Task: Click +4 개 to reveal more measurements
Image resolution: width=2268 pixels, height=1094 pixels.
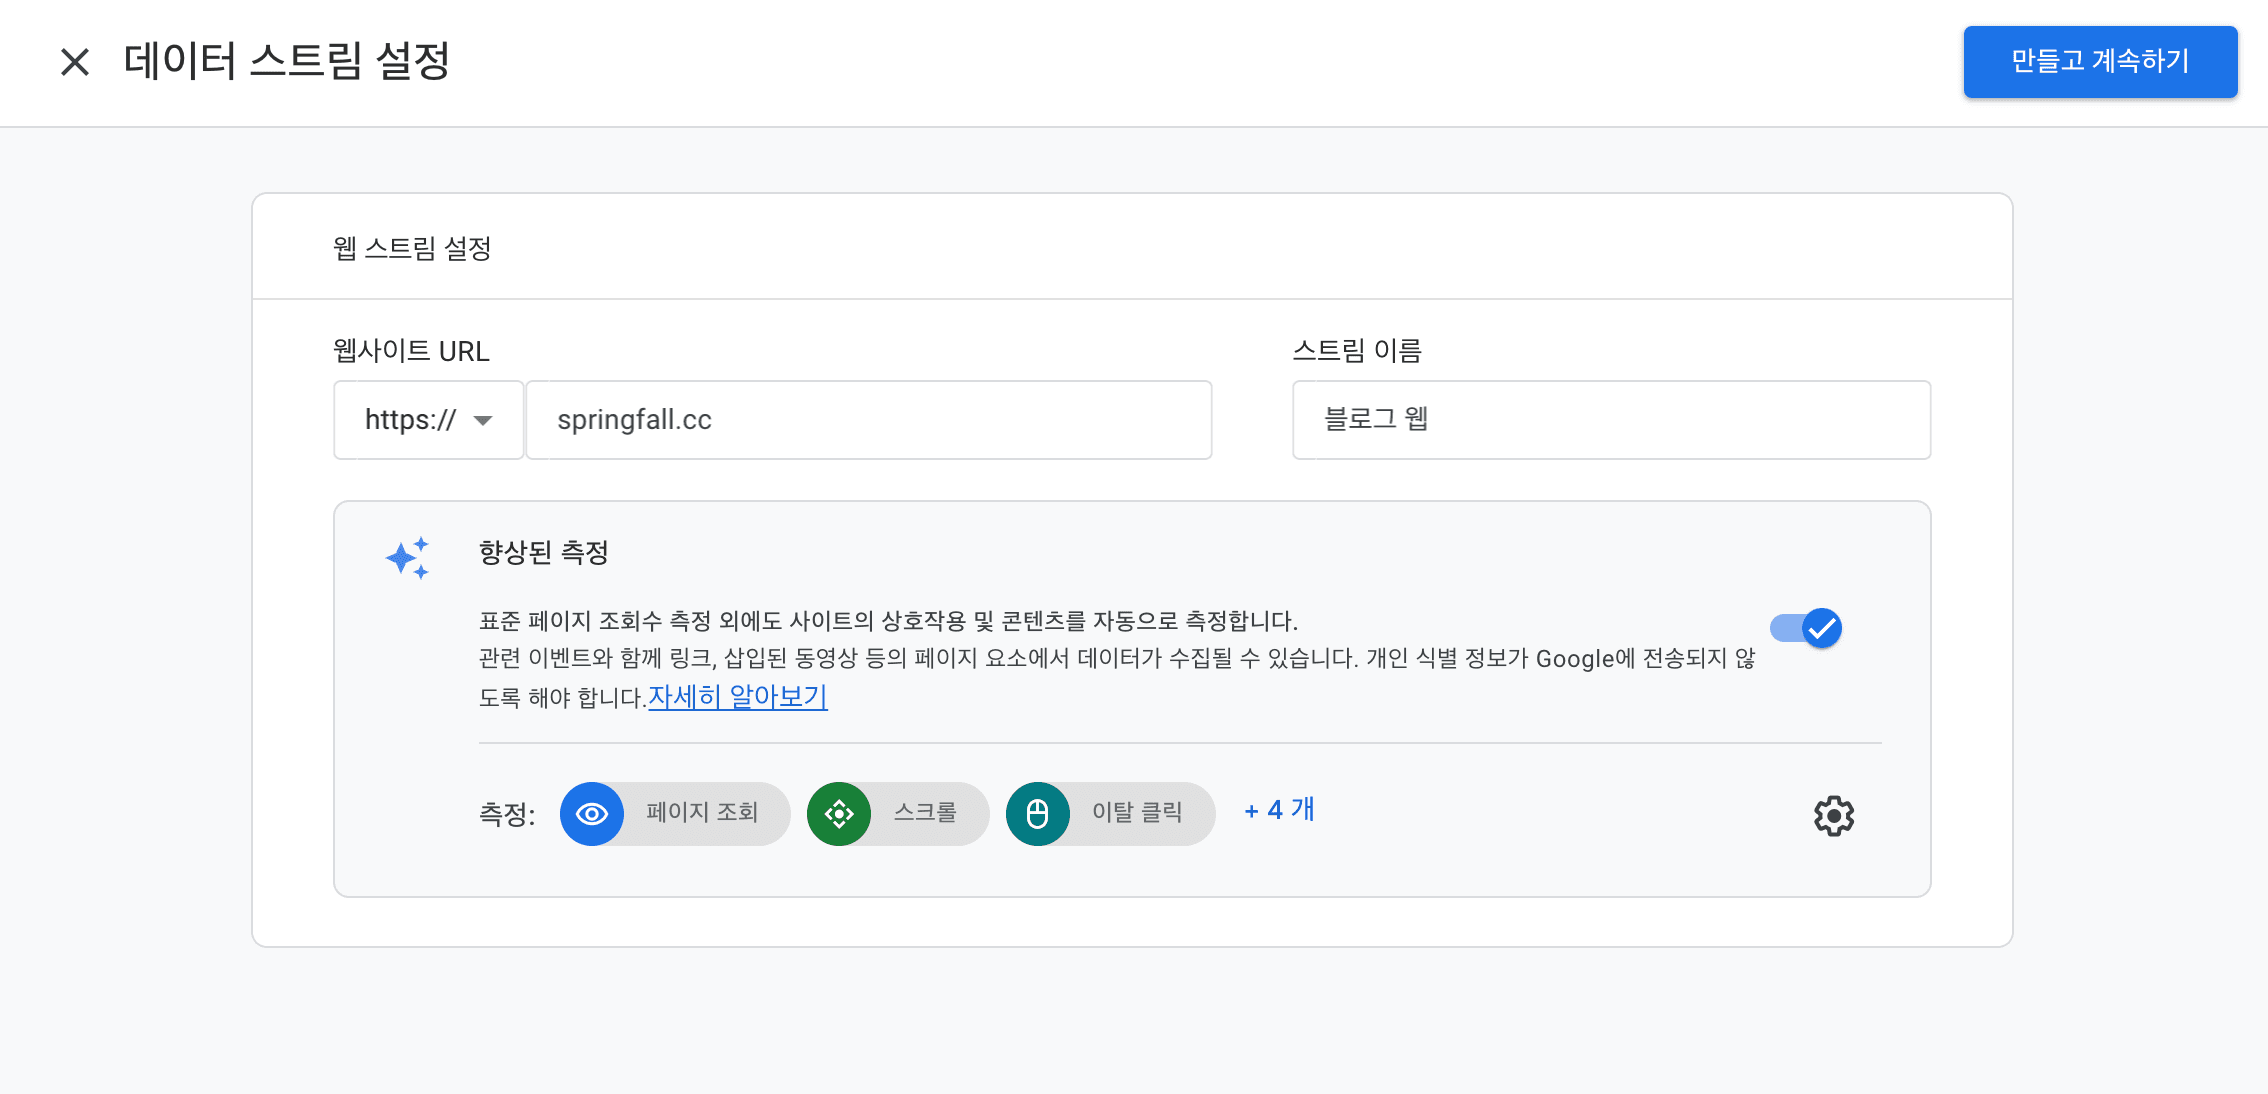Action: [x=1279, y=810]
